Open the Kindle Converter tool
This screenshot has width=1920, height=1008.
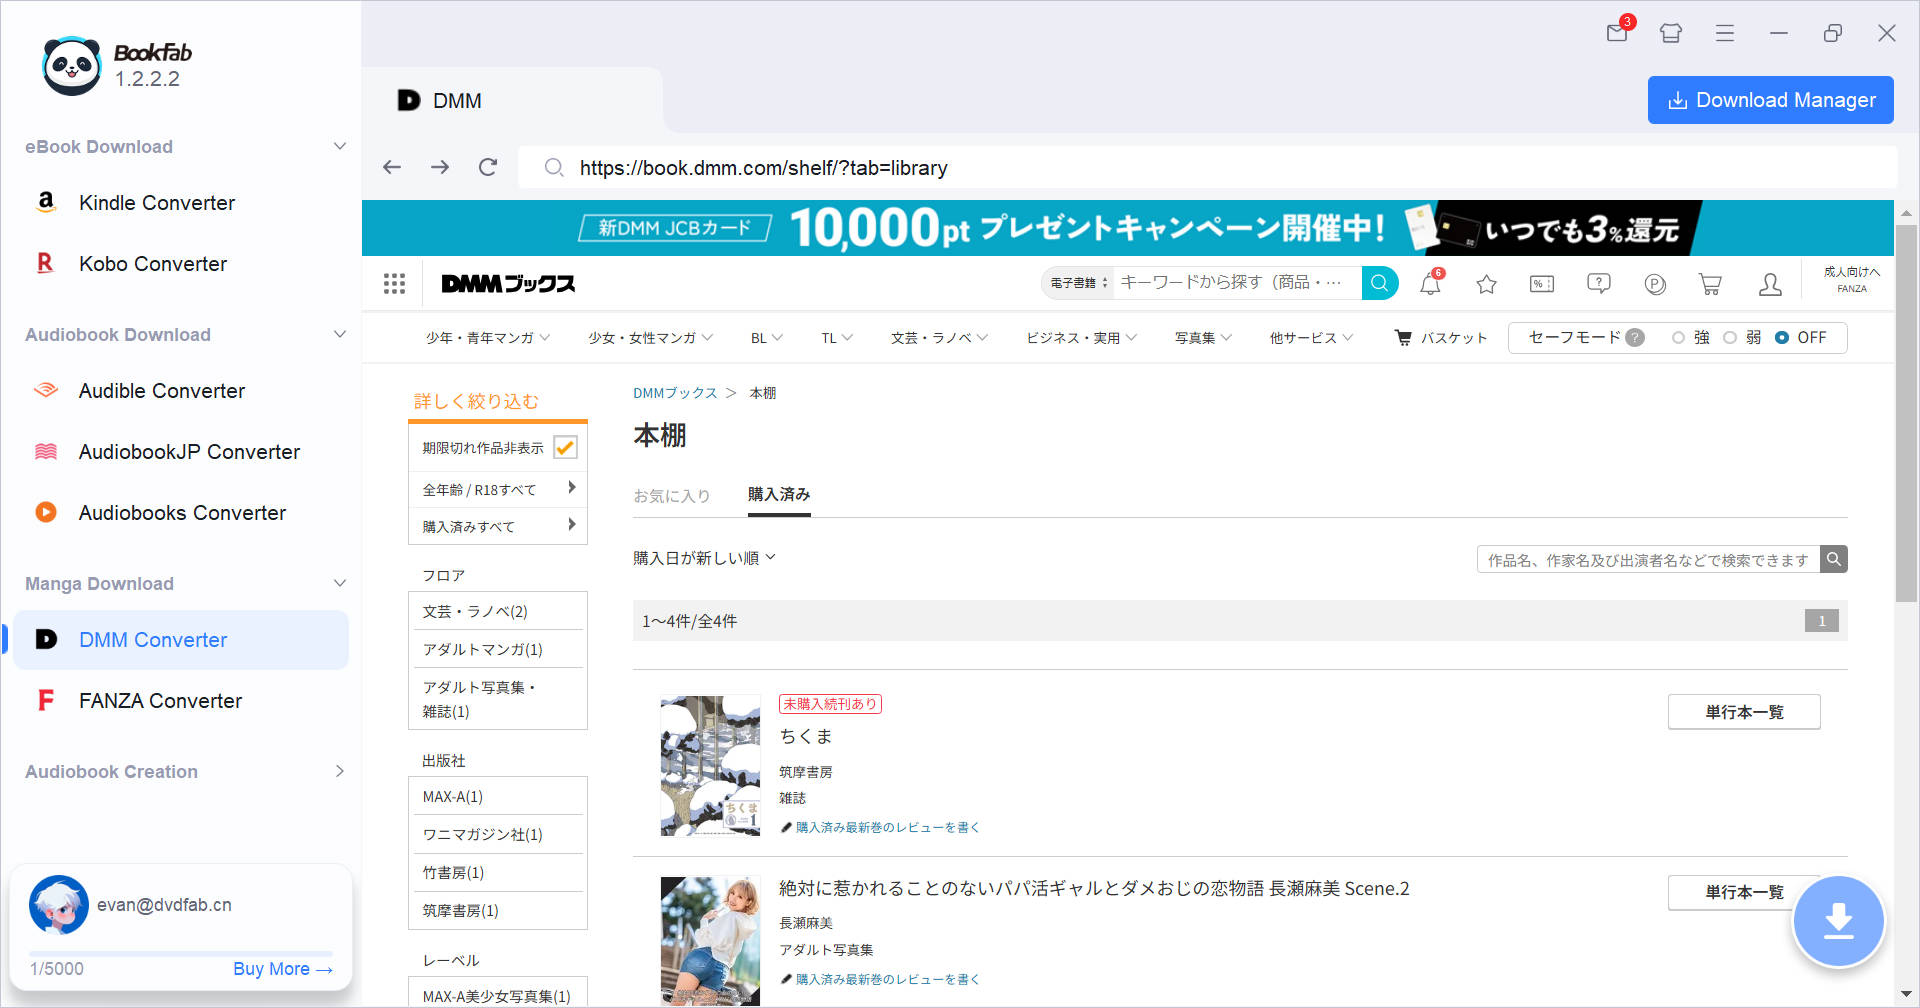pos(157,202)
